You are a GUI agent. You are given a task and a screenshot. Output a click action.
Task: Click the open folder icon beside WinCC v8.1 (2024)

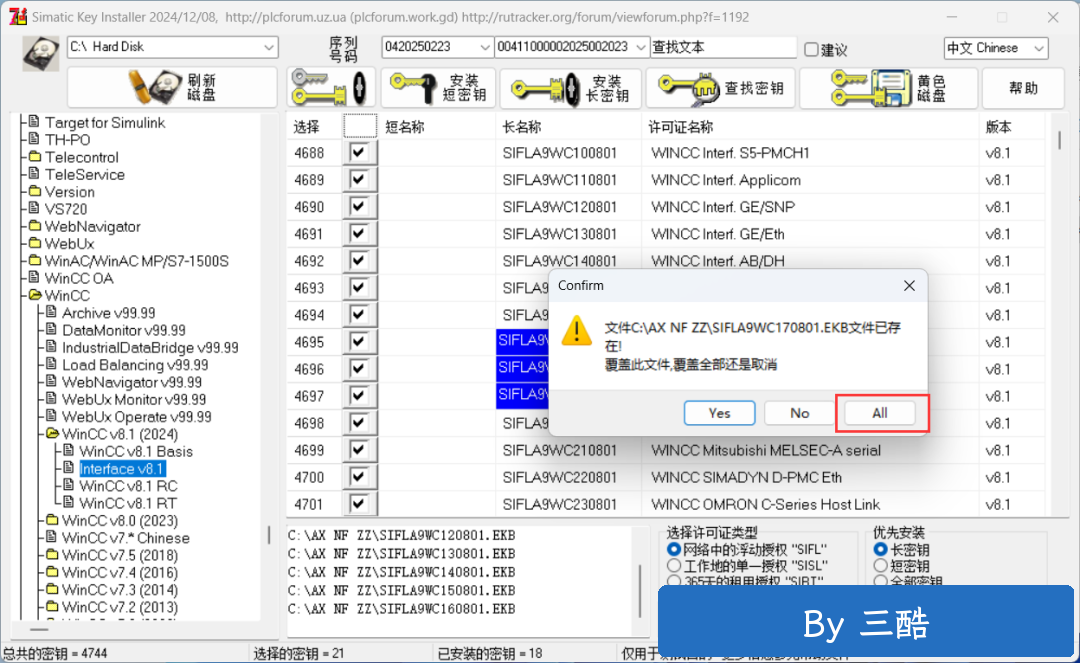tap(52, 434)
